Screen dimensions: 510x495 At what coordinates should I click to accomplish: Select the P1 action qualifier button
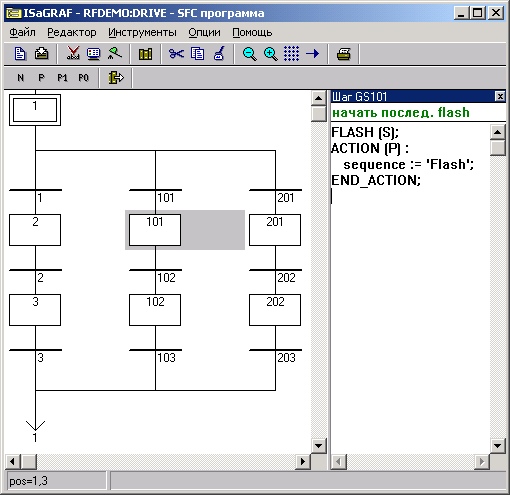pos(62,78)
